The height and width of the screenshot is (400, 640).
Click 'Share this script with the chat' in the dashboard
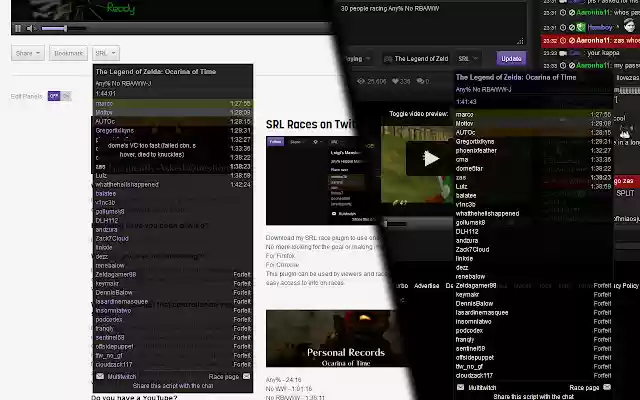click(533, 397)
